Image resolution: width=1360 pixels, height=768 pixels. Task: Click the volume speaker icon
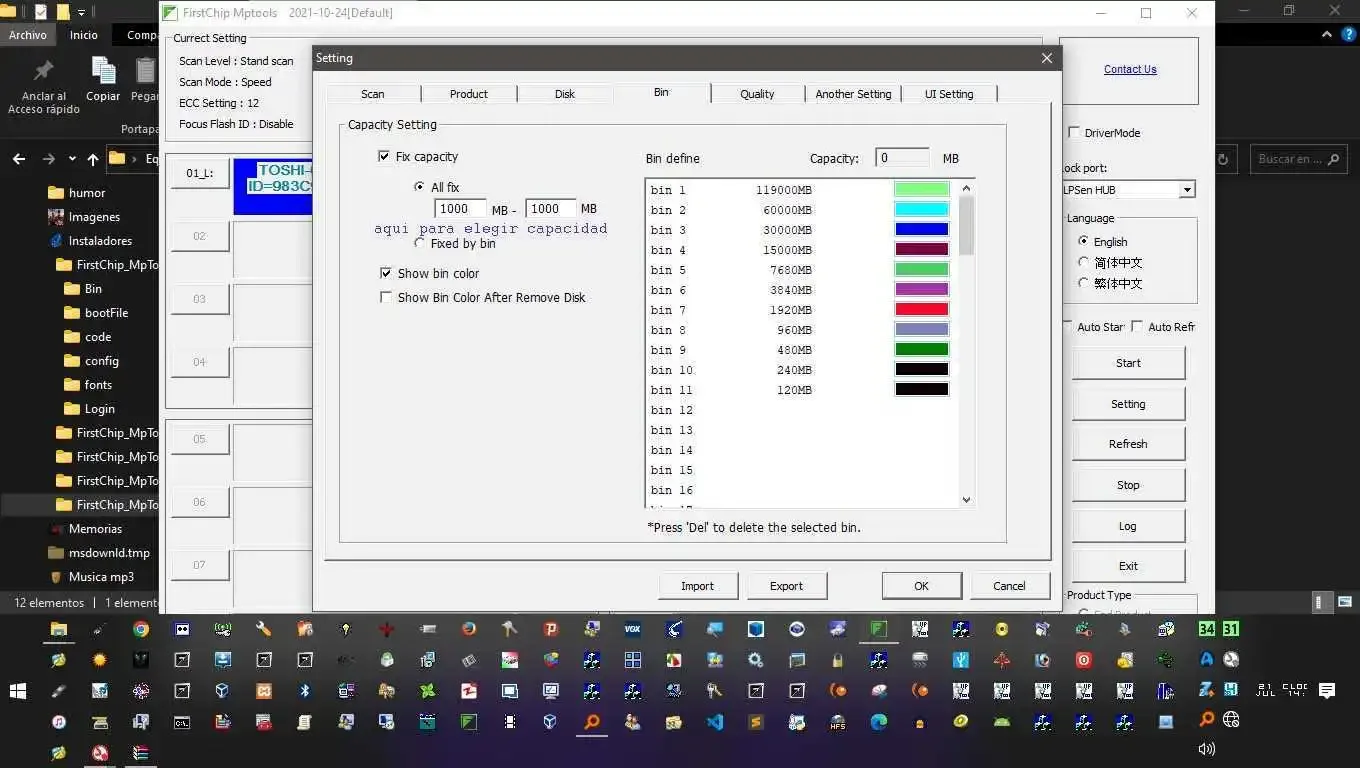point(1207,749)
